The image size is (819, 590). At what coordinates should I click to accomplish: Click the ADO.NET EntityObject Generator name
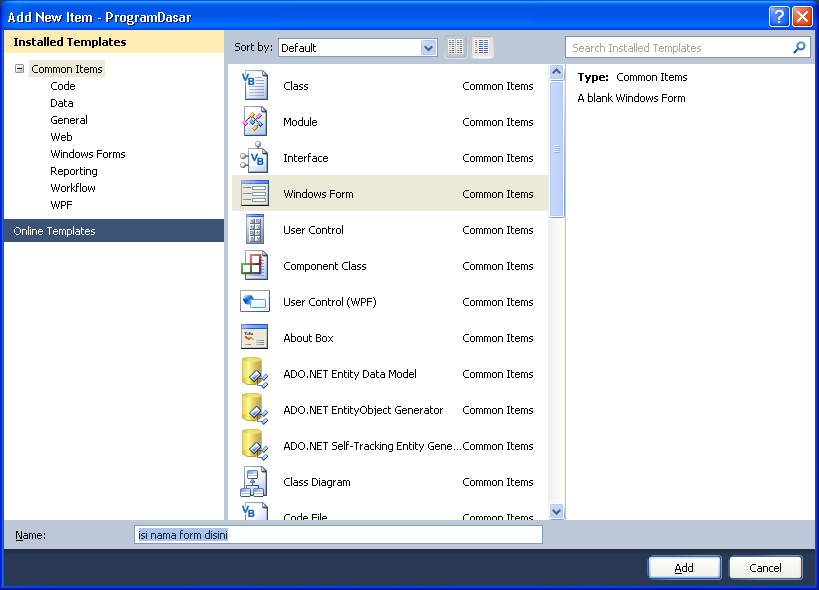(363, 410)
